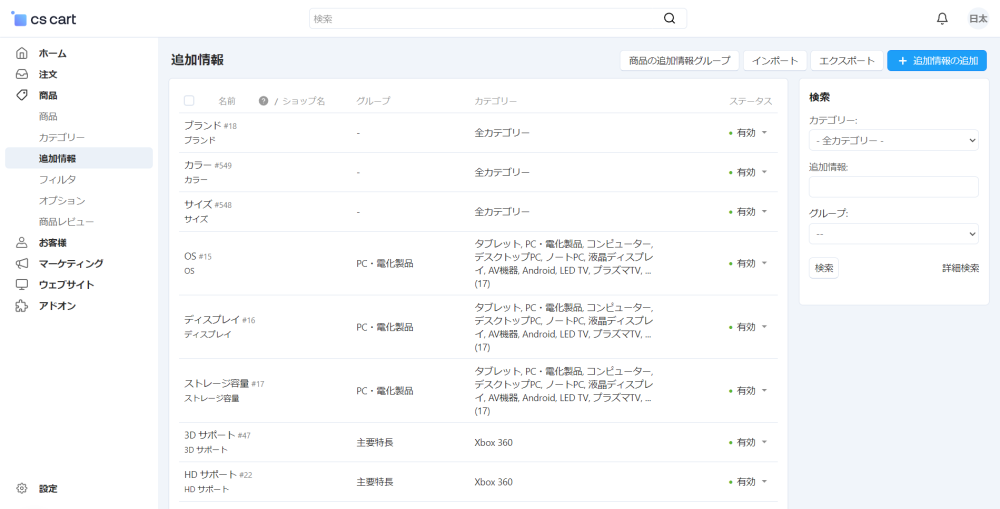Click the 追加情報の追加 button

[x=936, y=61]
